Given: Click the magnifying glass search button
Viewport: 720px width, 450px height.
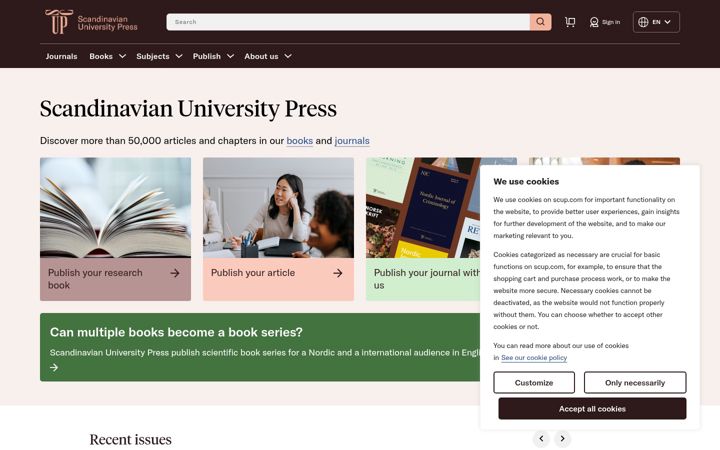Looking at the screenshot, I should (x=540, y=22).
